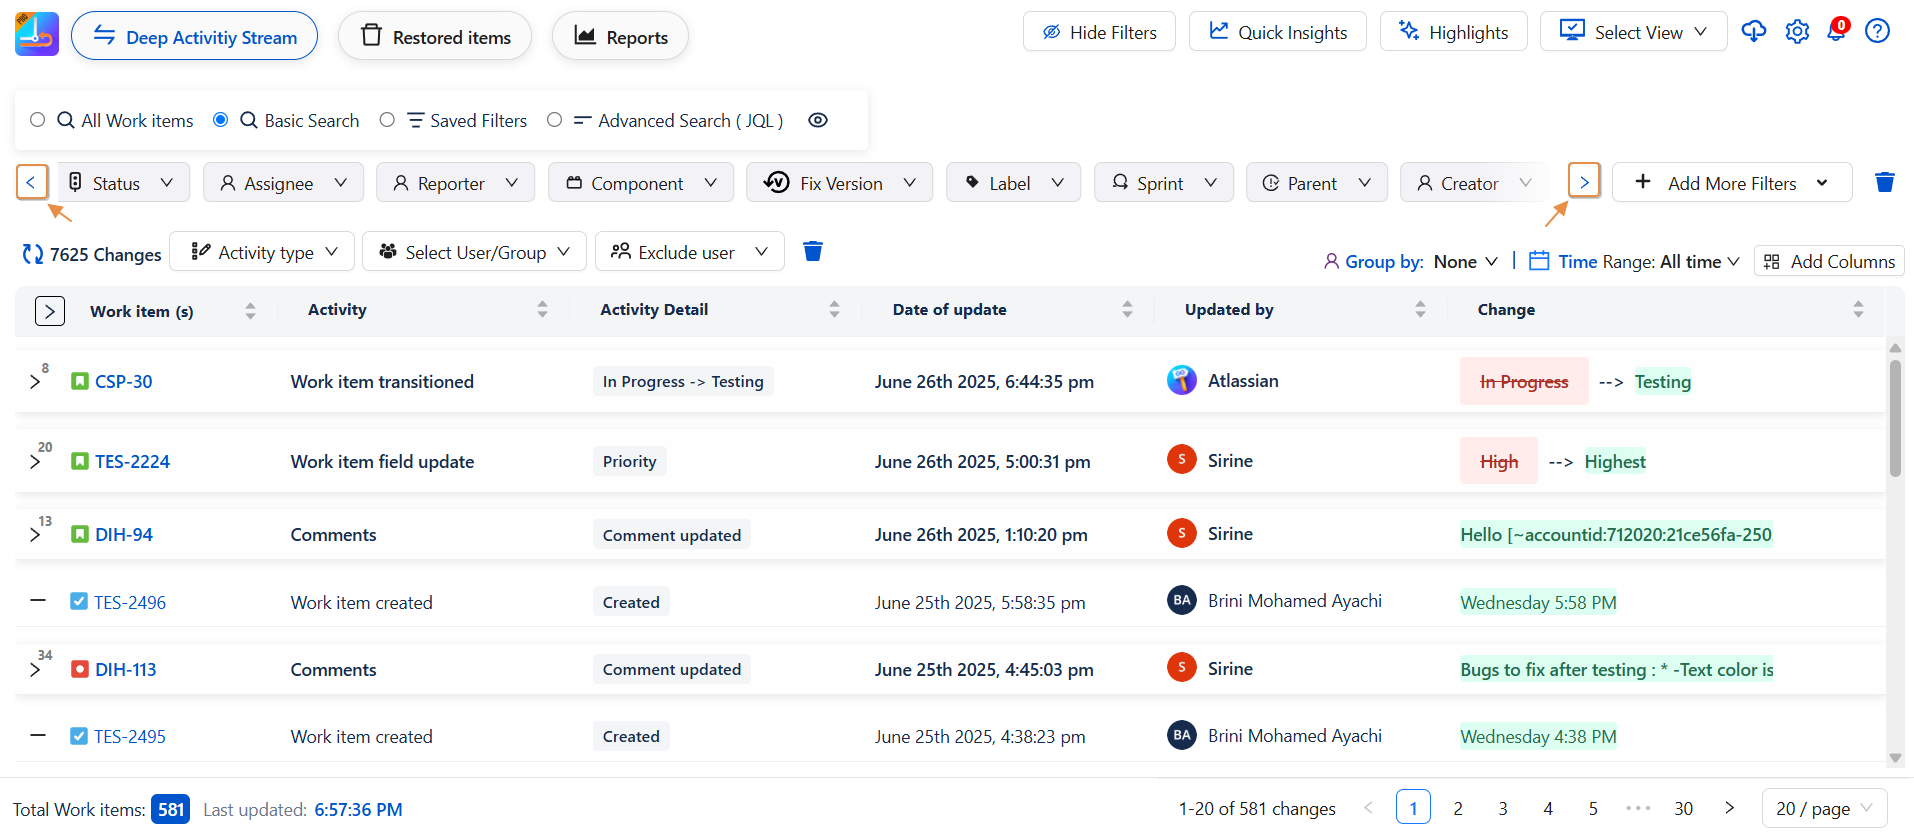Open the TES-2224 work item link
1914x835 pixels.
pyautogui.click(x=132, y=462)
